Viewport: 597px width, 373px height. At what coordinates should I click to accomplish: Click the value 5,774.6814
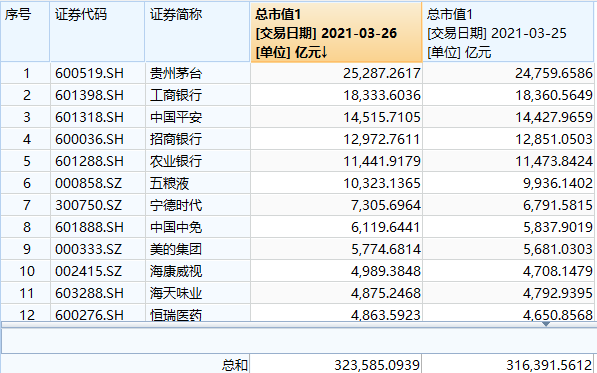386,250
